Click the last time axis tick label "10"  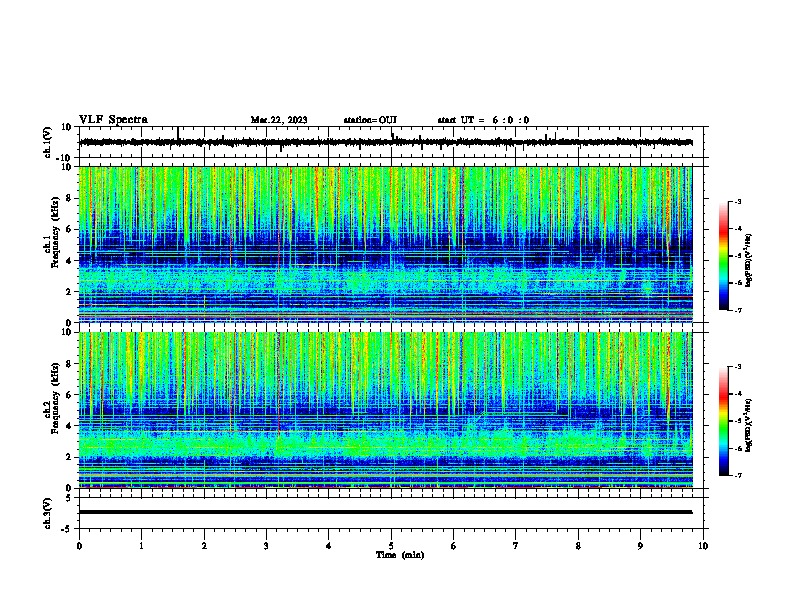pyautogui.click(x=703, y=546)
